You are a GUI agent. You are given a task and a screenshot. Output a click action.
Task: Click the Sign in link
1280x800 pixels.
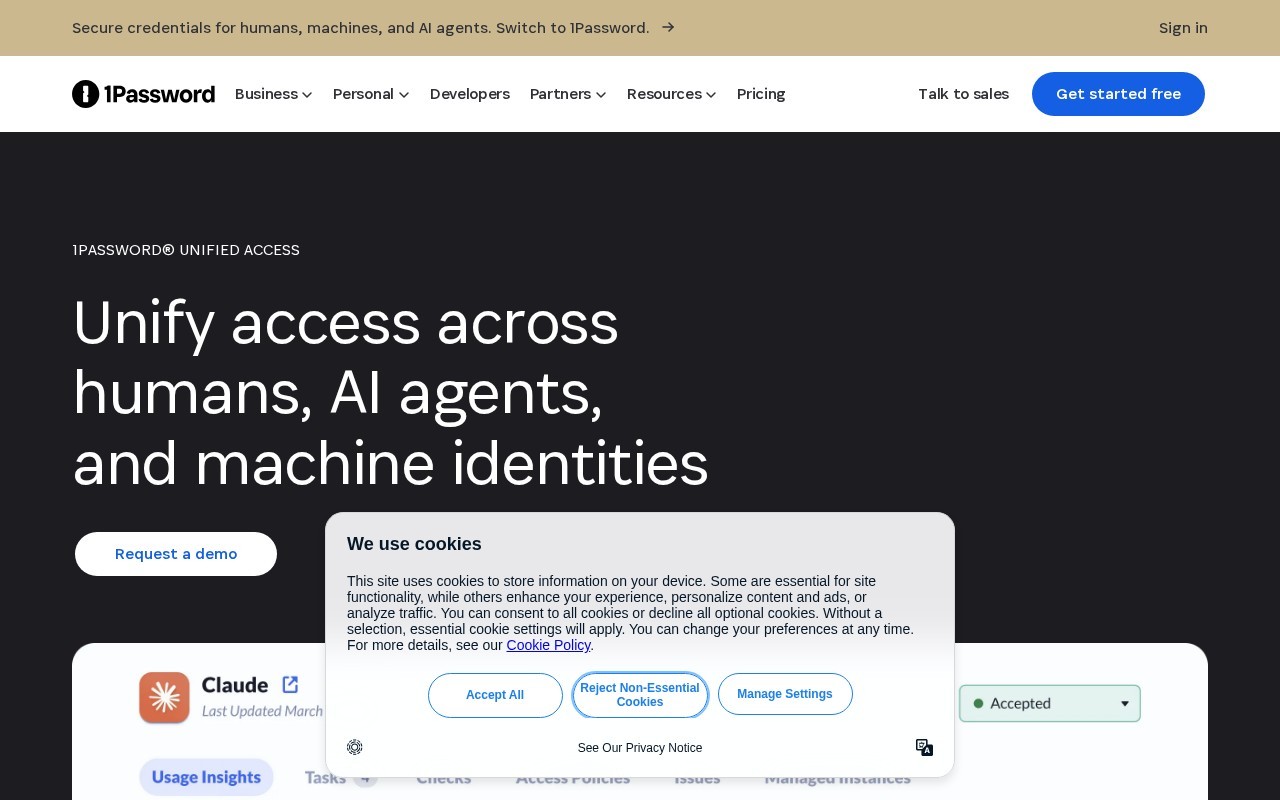[1183, 28]
